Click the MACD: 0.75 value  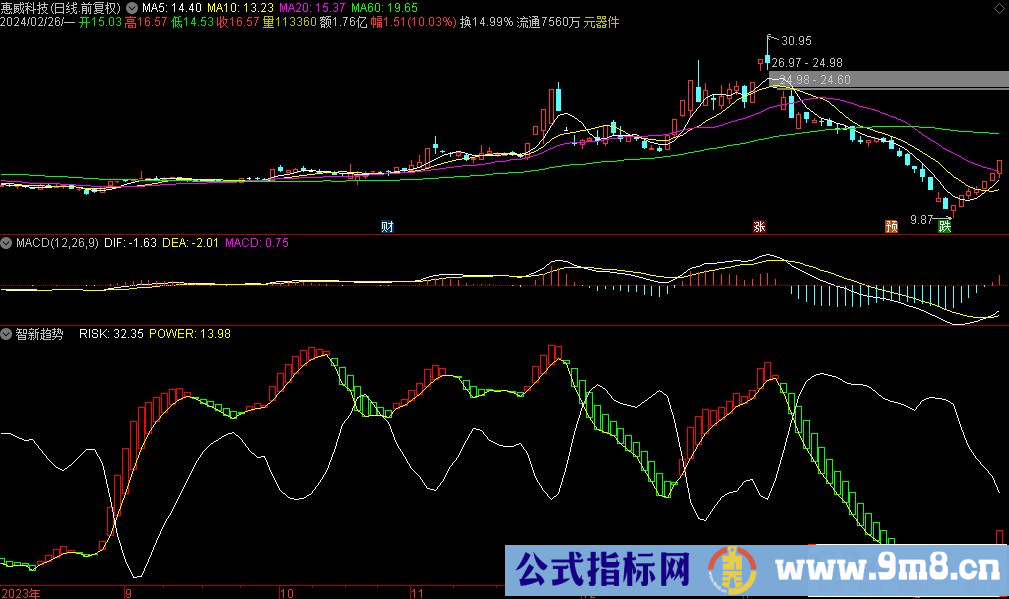click(257, 243)
